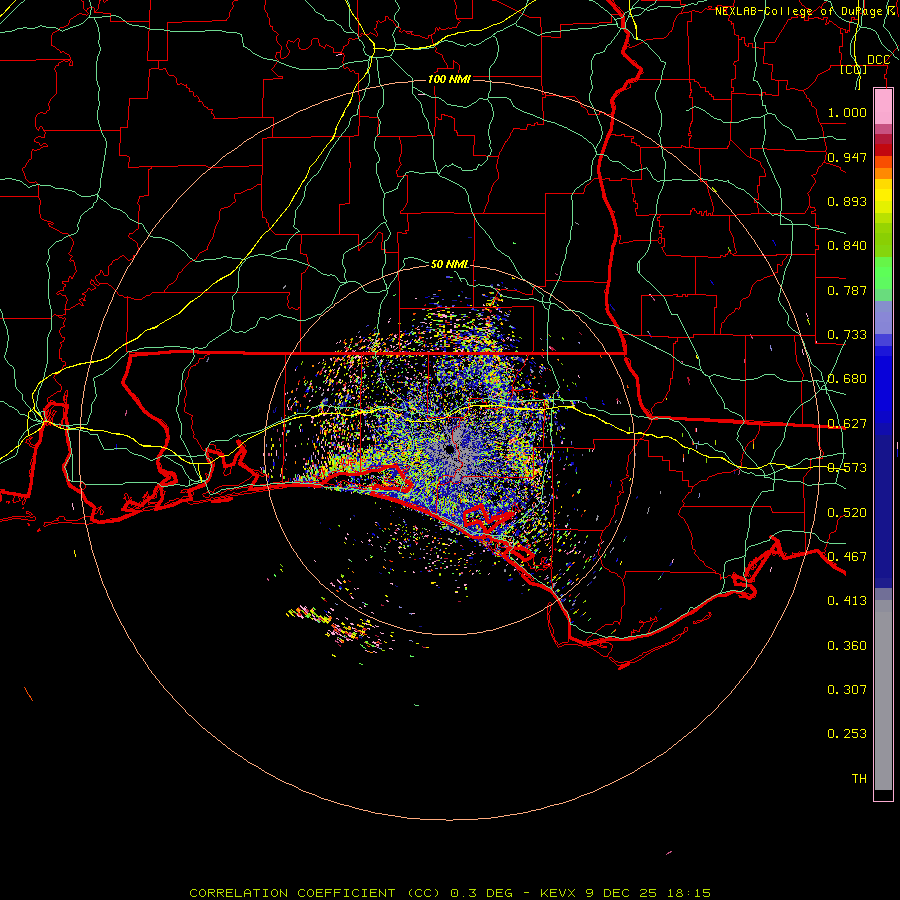This screenshot has width=900, height=900.
Task: Click the 0.627 legend value
Action: click(x=847, y=424)
